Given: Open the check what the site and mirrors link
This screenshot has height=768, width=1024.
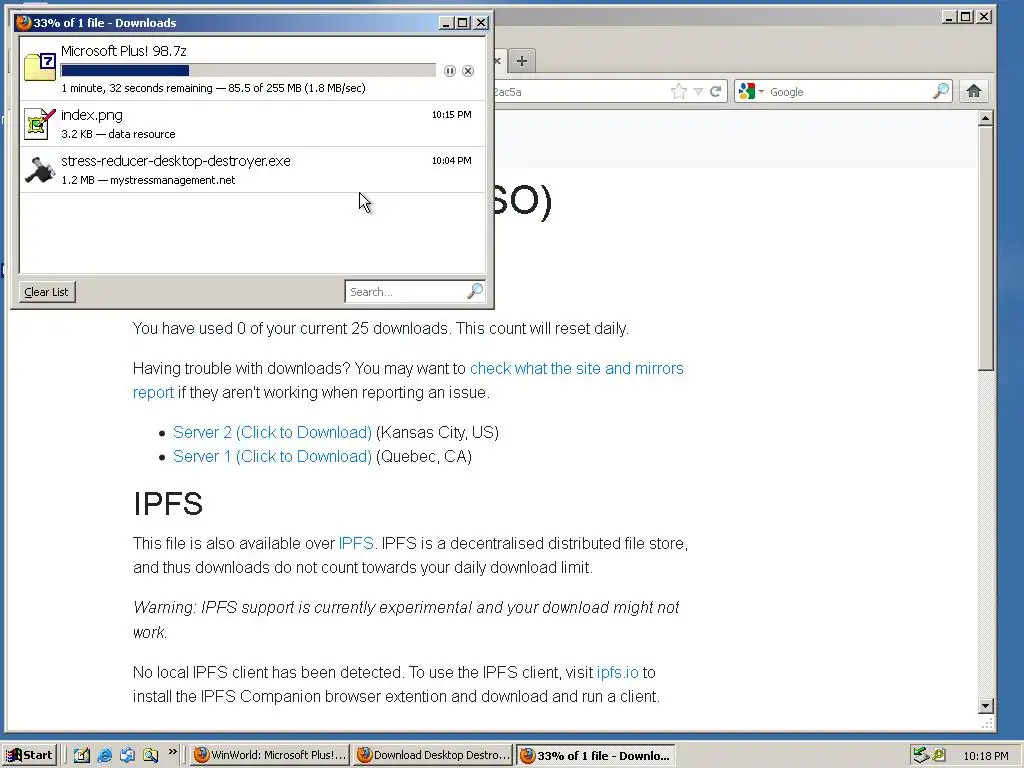Looking at the screenshot, I should point(577,368).
